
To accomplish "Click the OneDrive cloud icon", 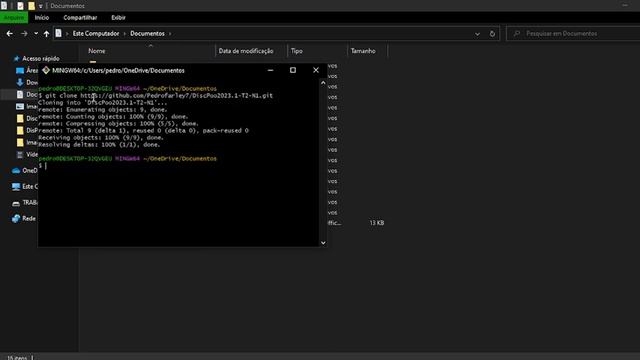I will coord(16,171).
